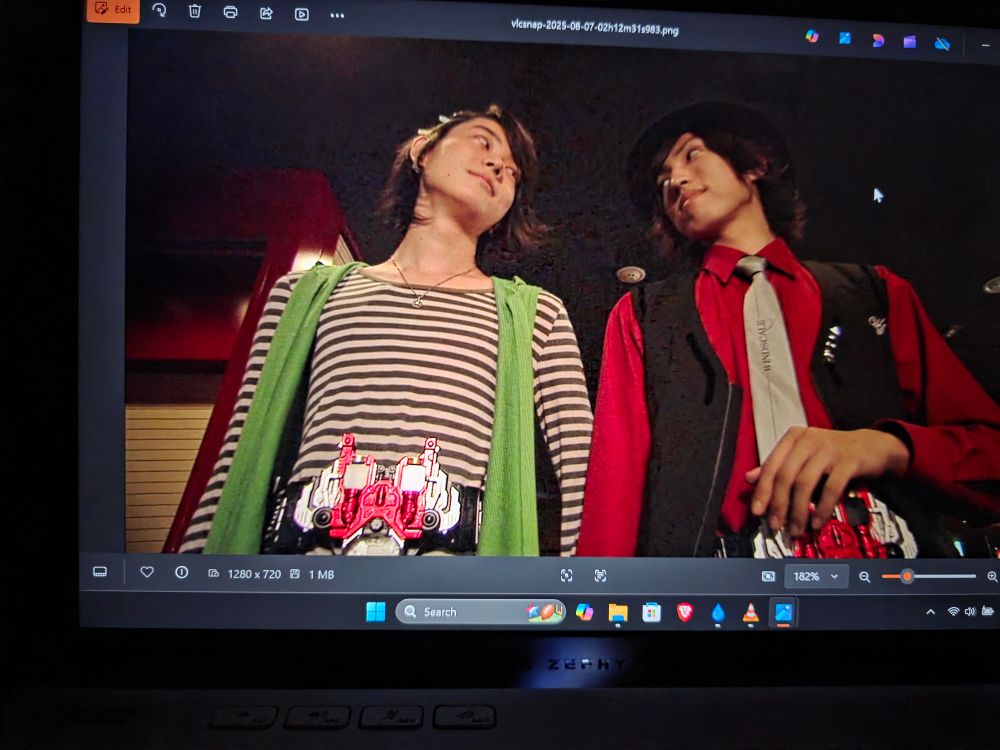Print the image with the printer icon
This screenshot has width=1000, height=750.
[x=230, y=12]
